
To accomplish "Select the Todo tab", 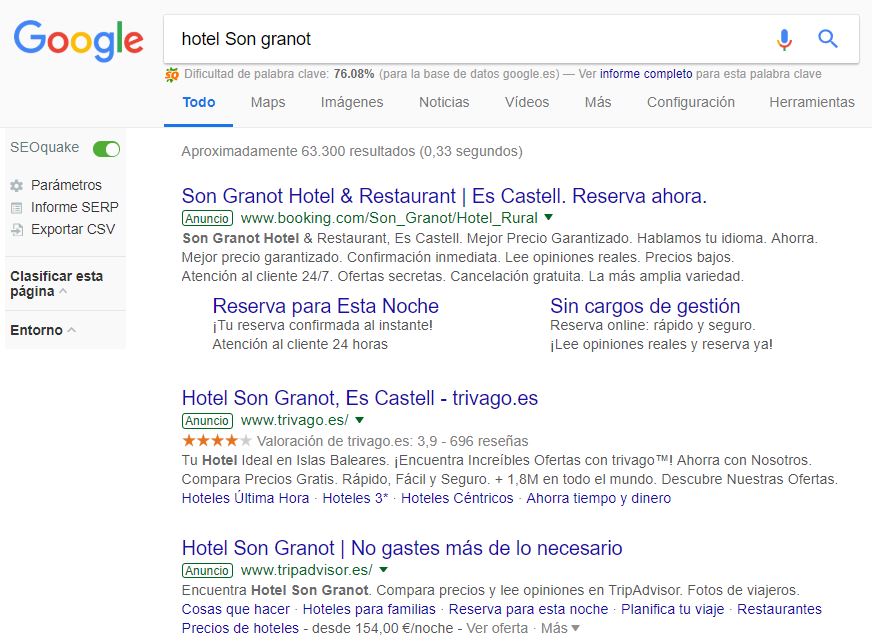I will coord(199,102).
